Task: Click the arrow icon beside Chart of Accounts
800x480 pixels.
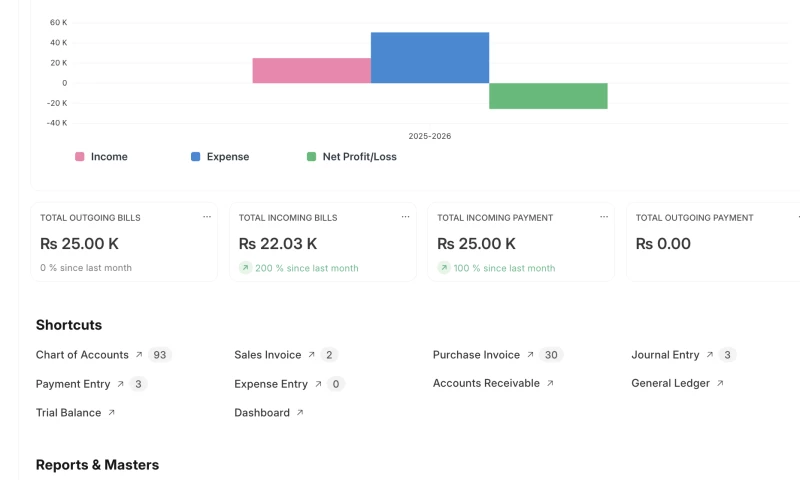Action: [x=139, y=355]
